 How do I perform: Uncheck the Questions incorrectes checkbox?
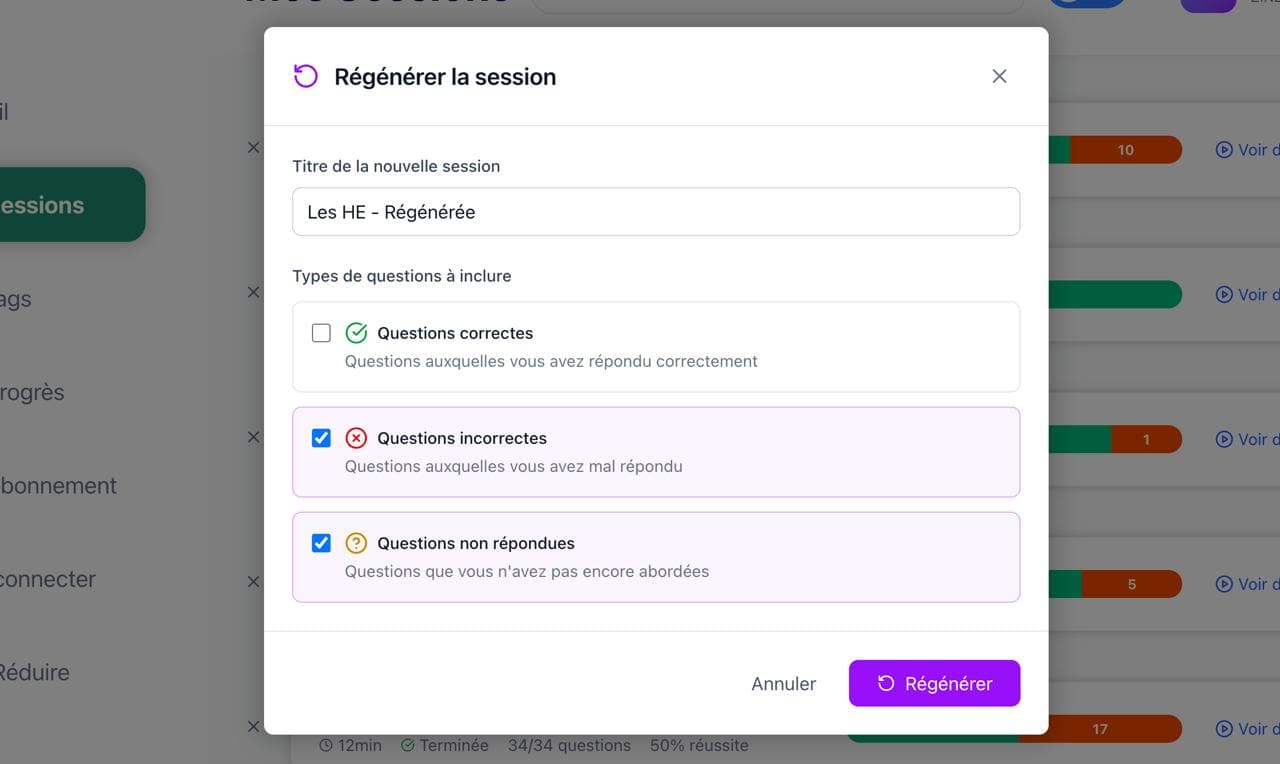(x=321, y=437)
